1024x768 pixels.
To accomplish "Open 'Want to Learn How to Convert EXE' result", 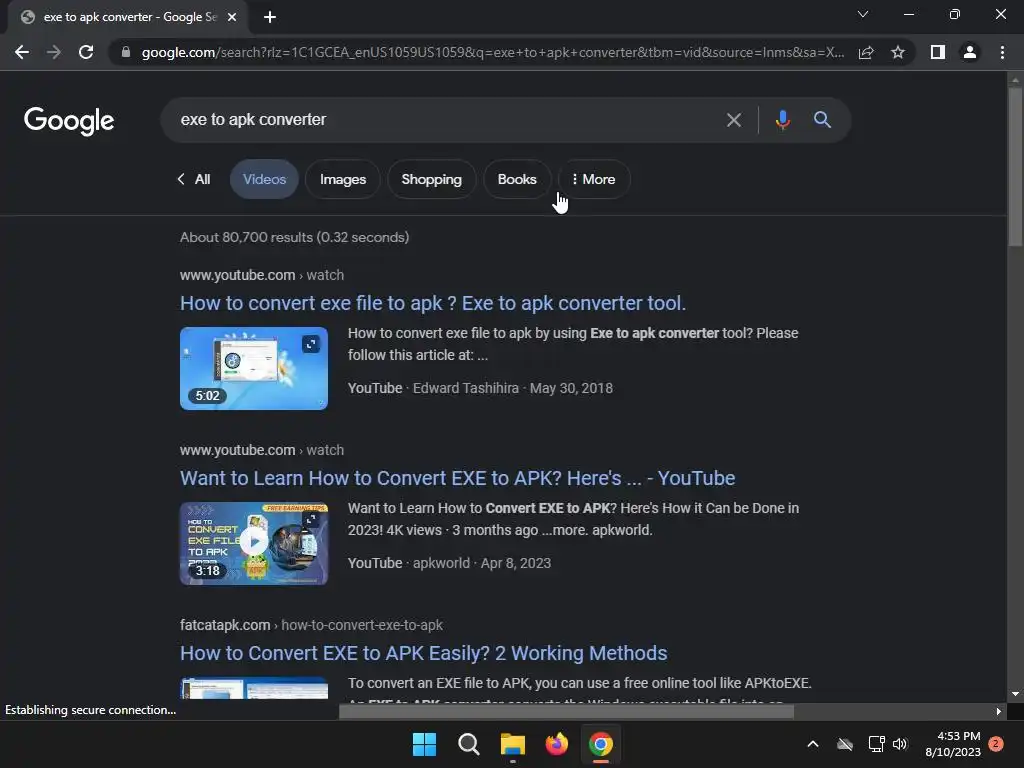I will pos(457,478).
